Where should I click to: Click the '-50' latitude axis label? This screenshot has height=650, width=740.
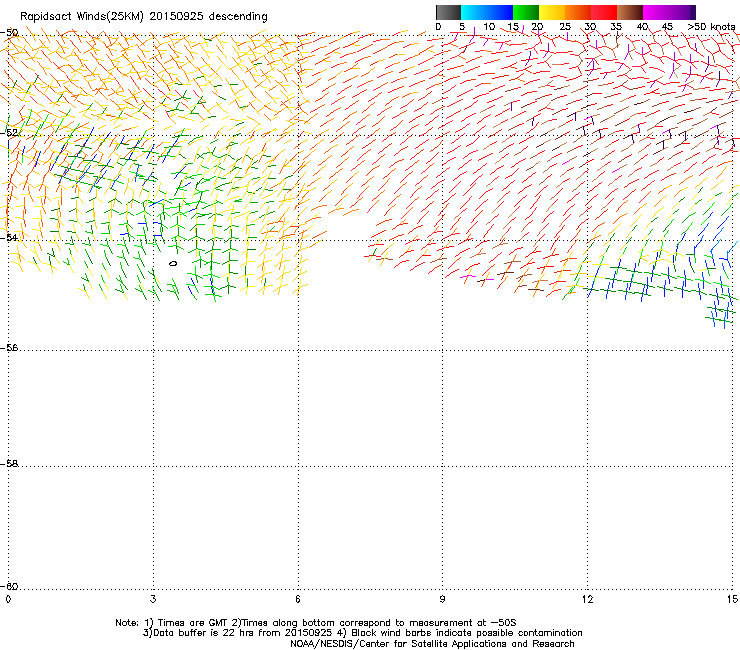click(x=9, y=33)
